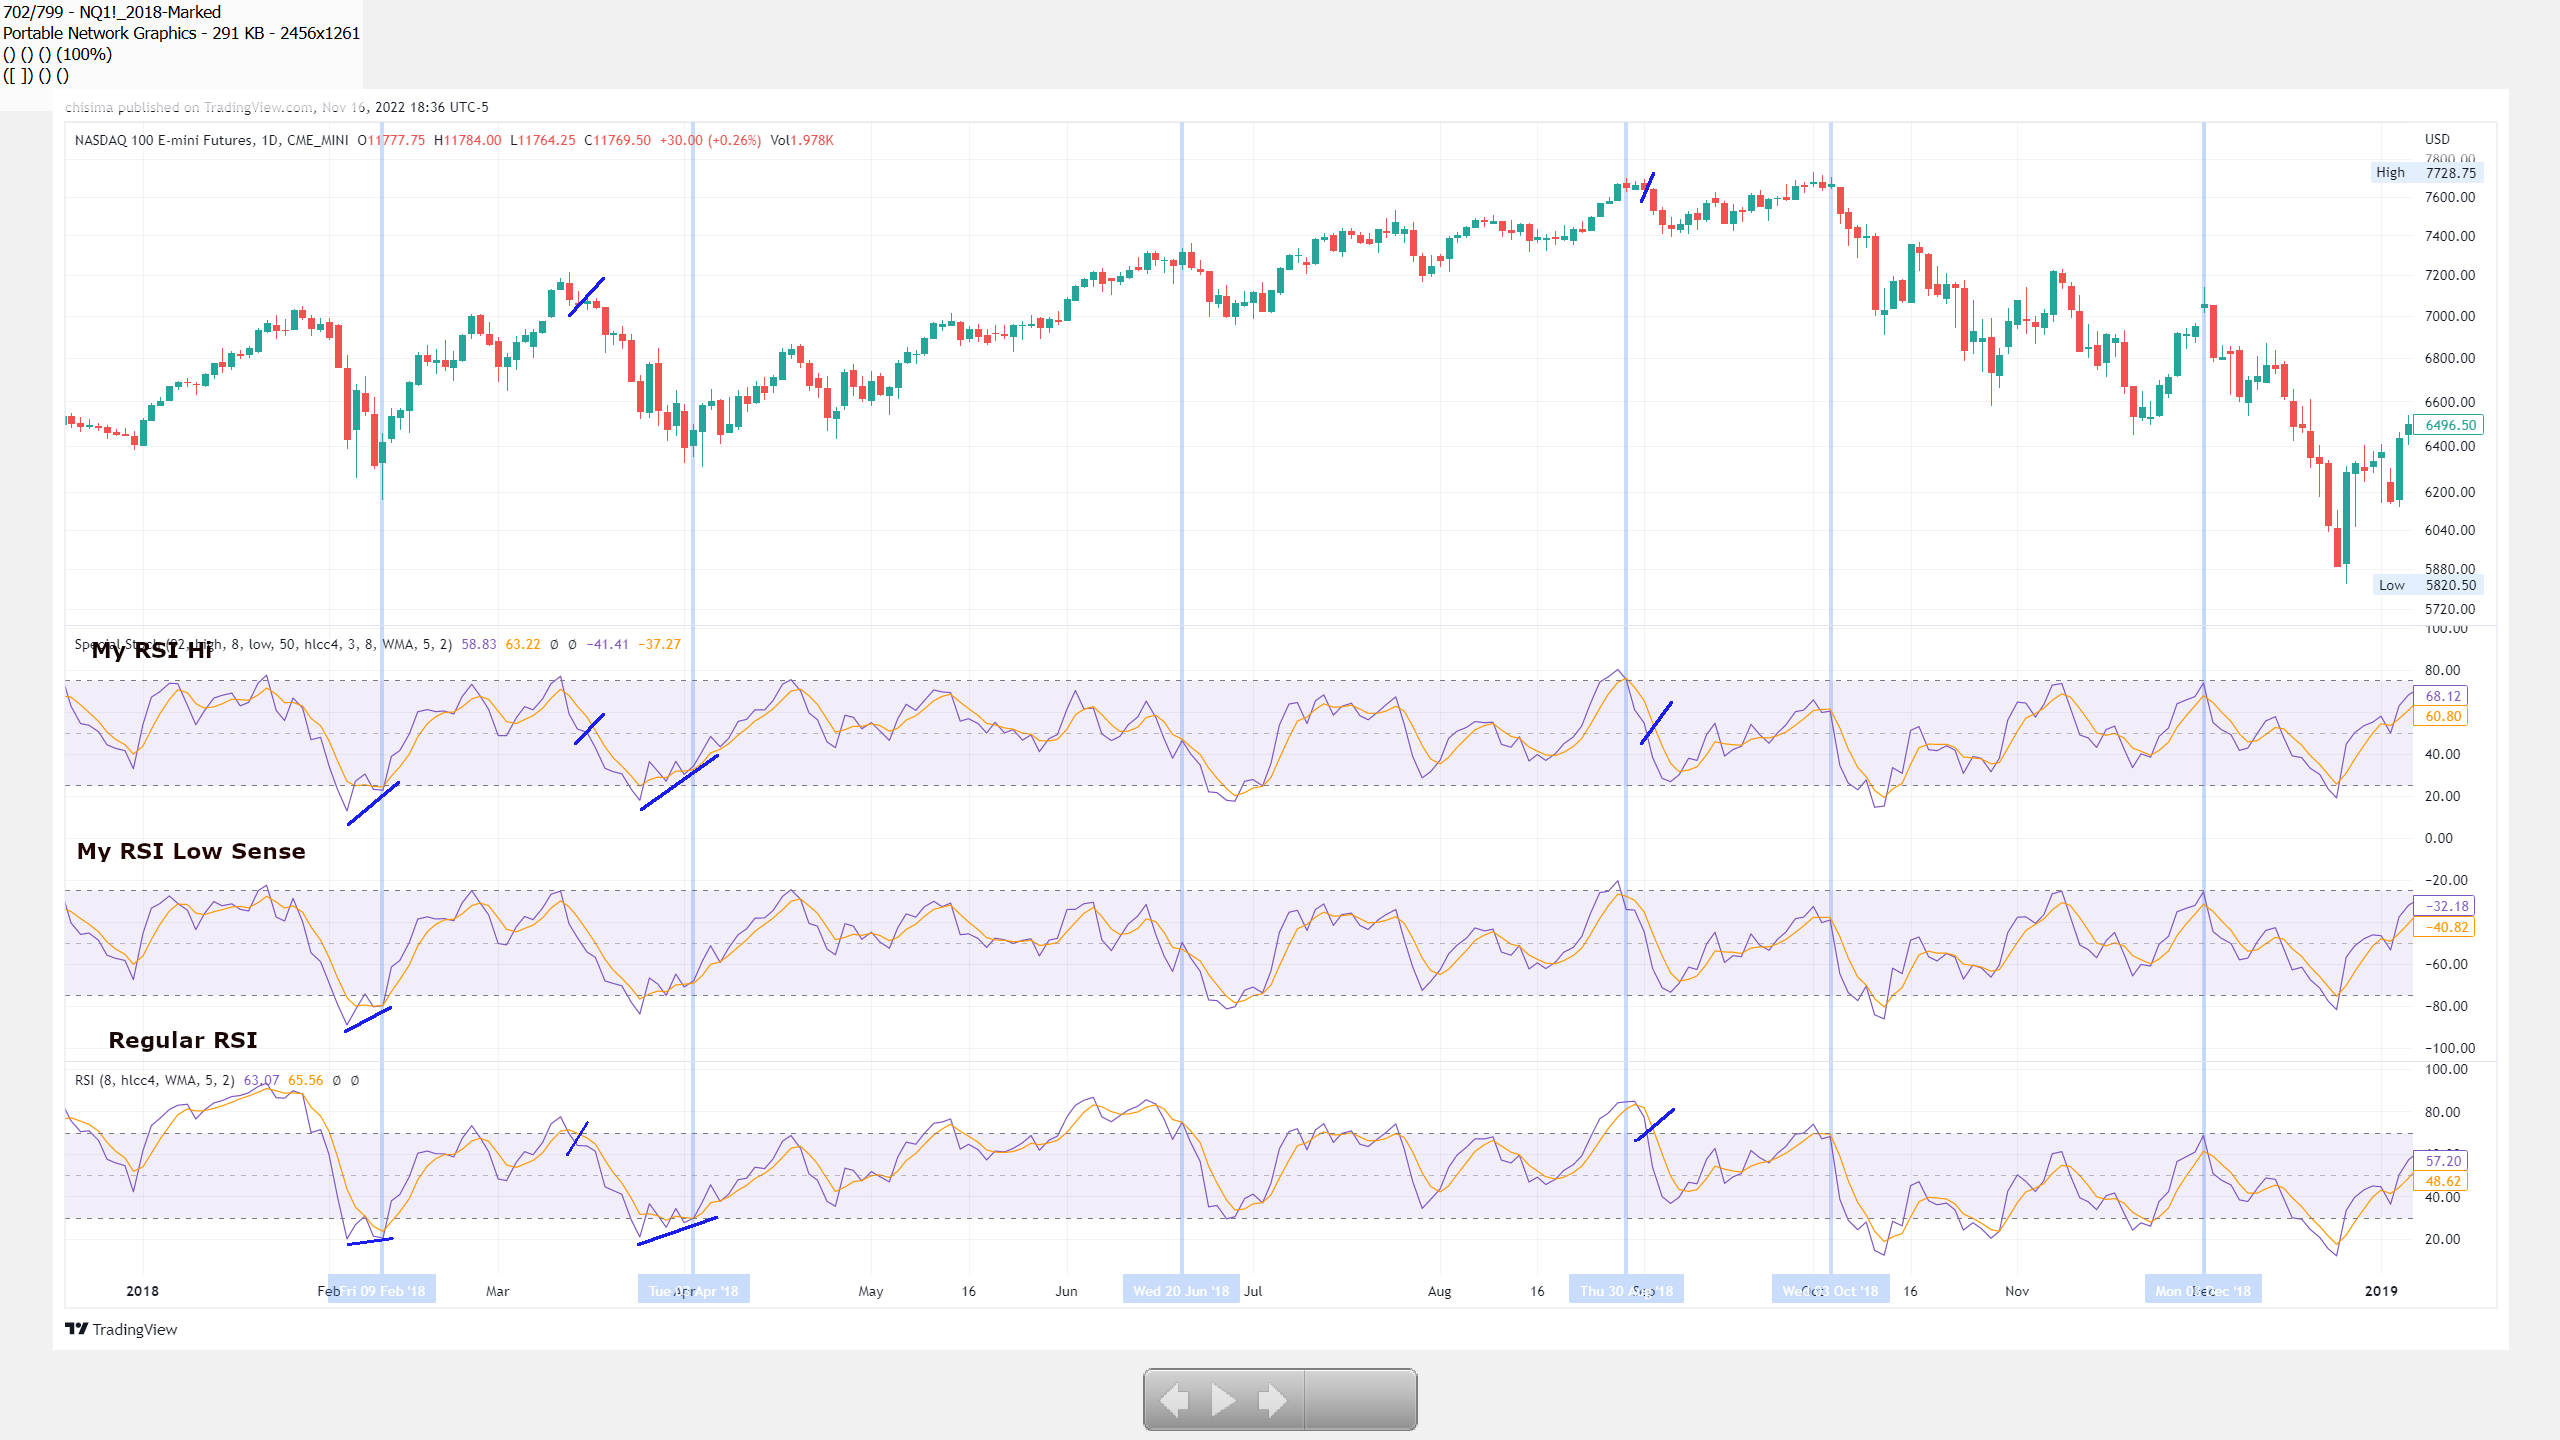2560x1440 pixels.
Task: Click the Wed 20 Jun '18 date label
Action: coord(1181,1291)
